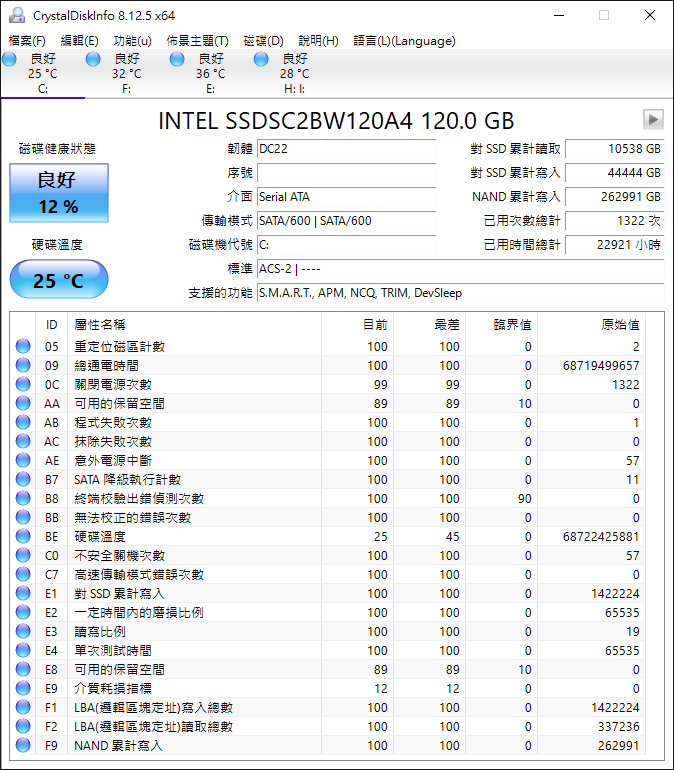Select the 重定位磁區計數 attribute row
The height and width of the screenshot is (770, 674).
328,346
